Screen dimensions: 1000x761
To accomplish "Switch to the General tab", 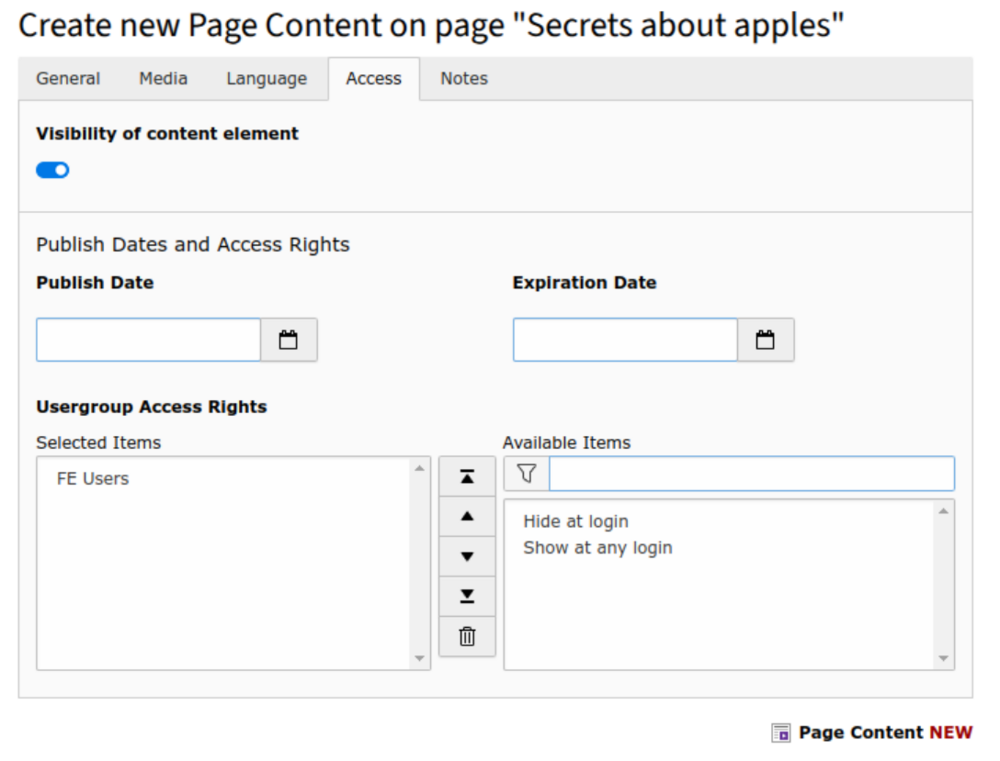I will (68, 79).
